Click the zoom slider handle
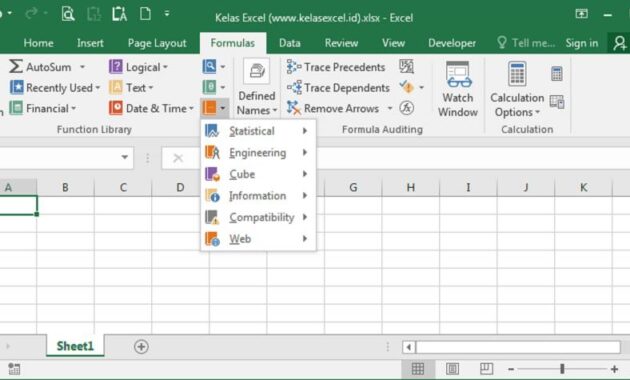630x380 pixels. [x=562, y=368]
